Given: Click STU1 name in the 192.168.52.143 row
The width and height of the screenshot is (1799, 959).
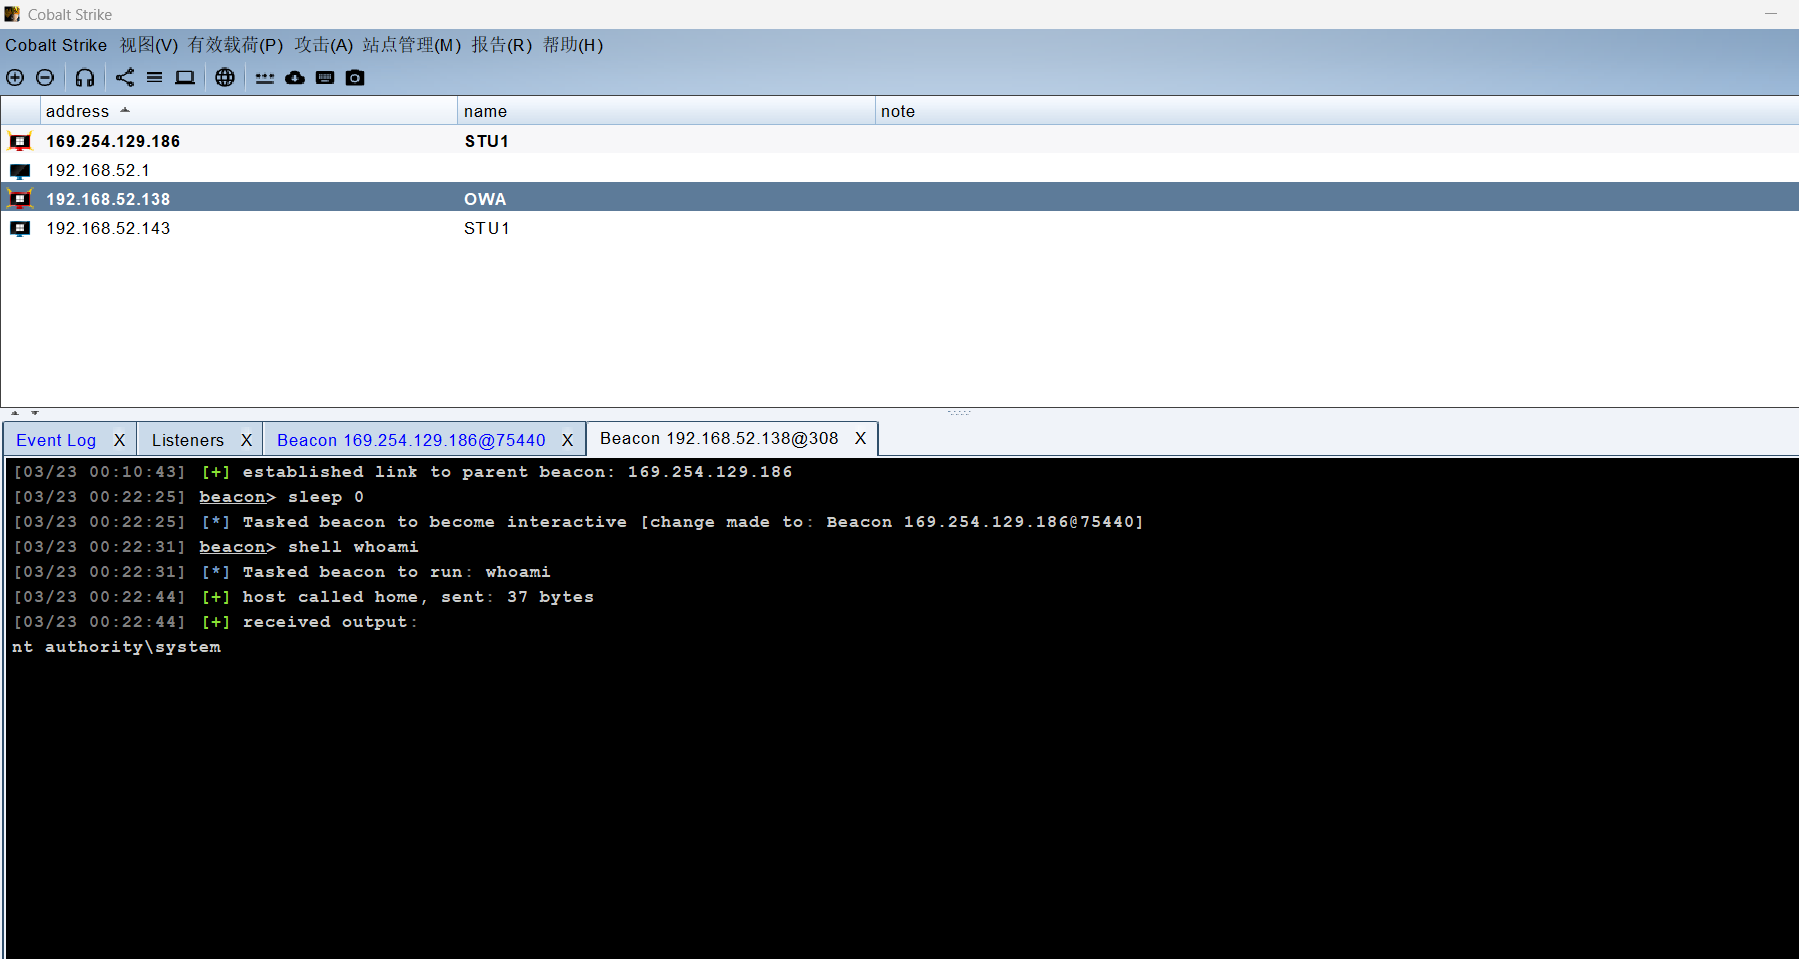Looking at the screenshot, I should (487, 229).
